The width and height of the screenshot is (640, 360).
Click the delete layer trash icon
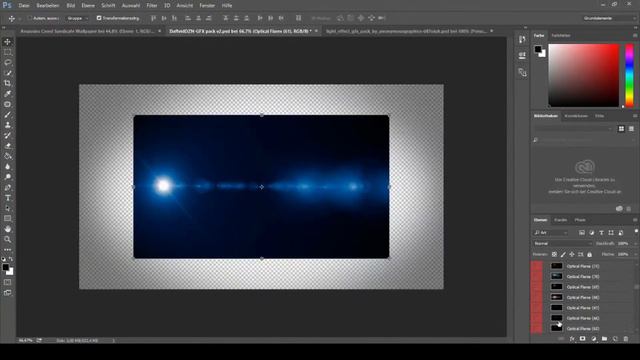tap(626, 339)
